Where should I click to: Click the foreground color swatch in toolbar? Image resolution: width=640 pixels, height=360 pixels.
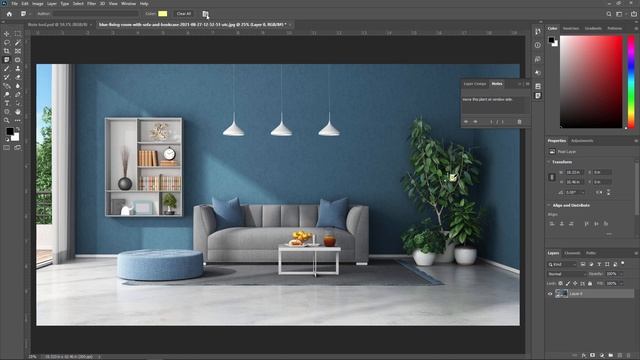[x=9, y=131]
